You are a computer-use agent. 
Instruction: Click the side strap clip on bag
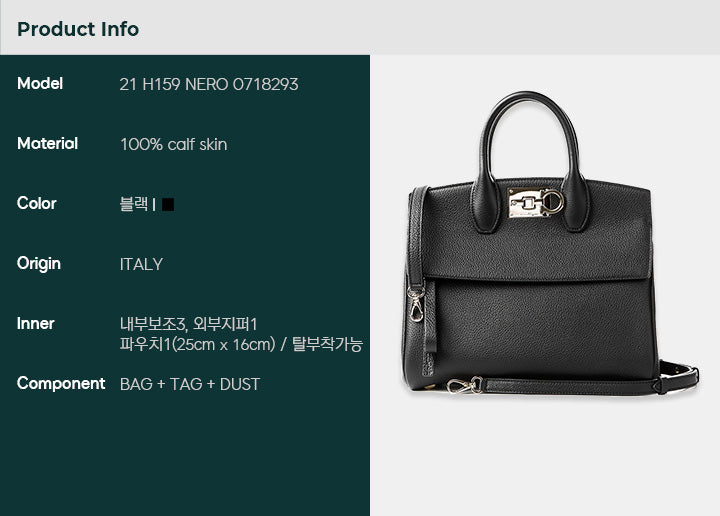pos(416,303)
